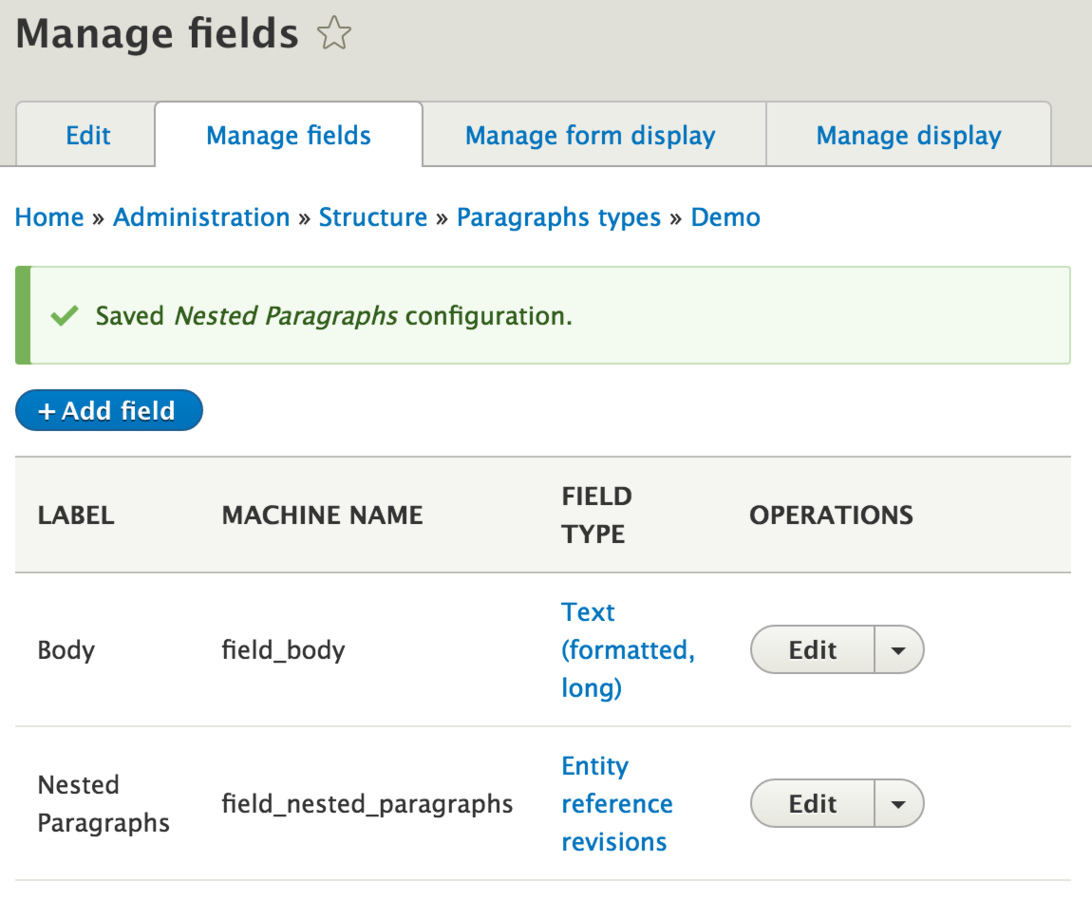This screenshot has height=900, width=1092.
Task: Click the green checkmark status icon
Action: coord(64,316)
